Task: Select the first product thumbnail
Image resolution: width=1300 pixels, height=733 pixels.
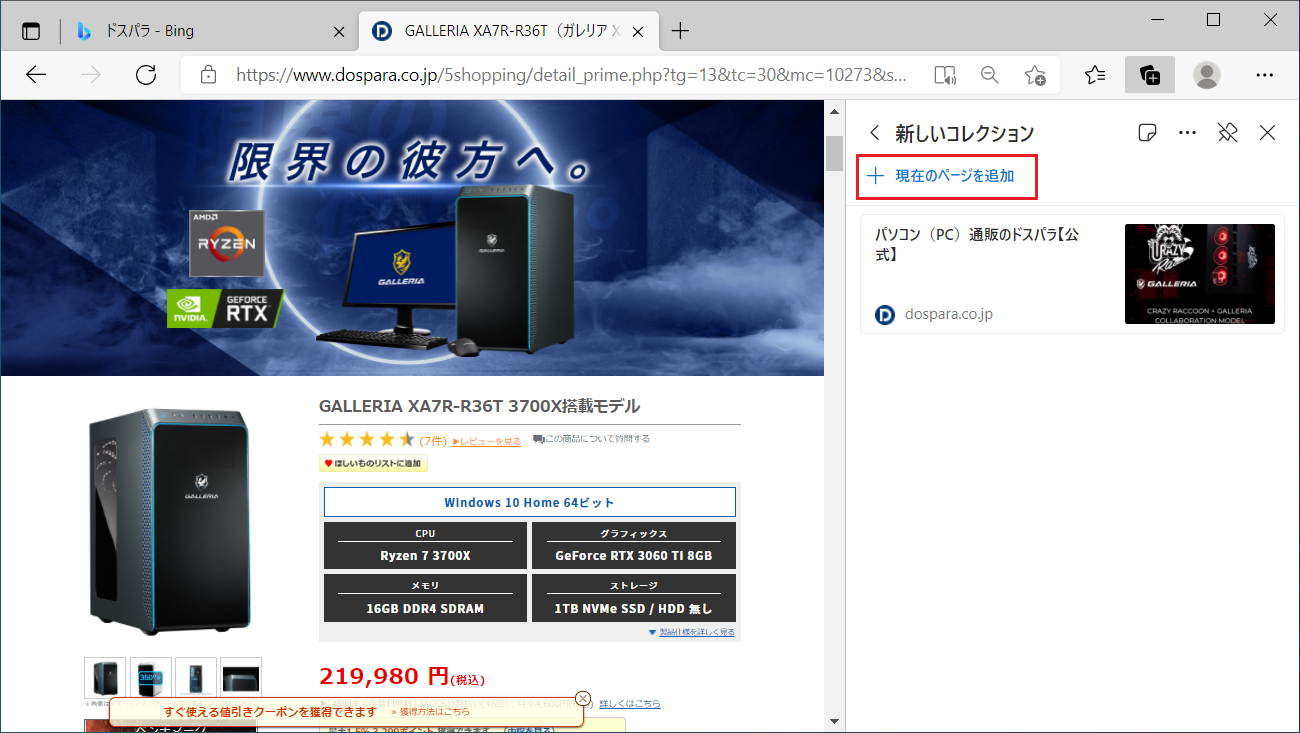Action: [x=105, y=677]
